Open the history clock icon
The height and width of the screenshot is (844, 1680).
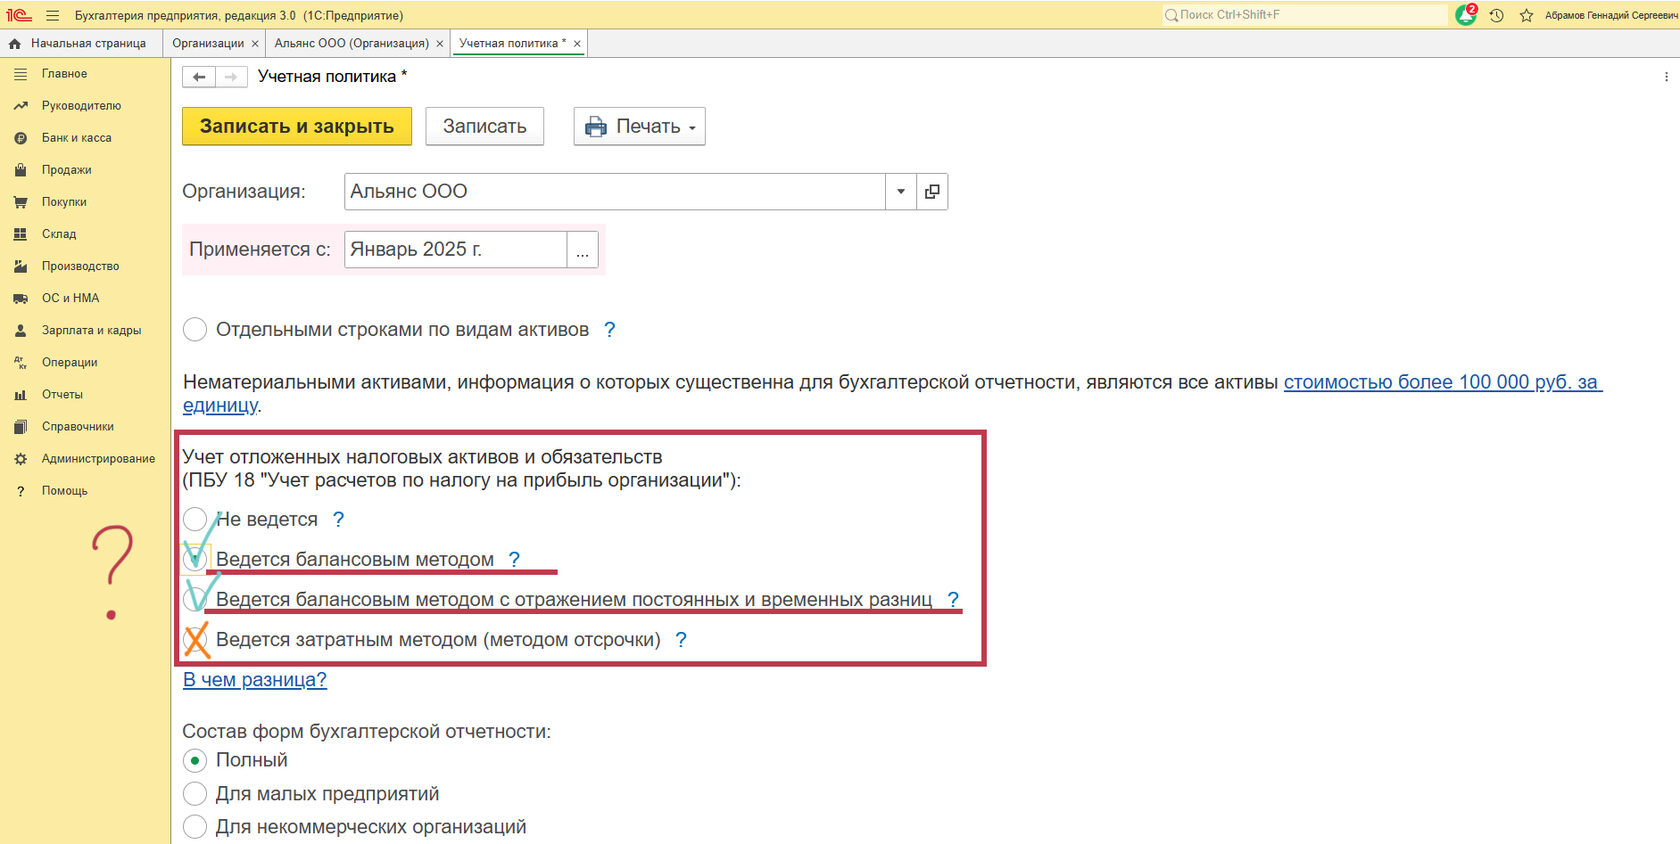1497,15
